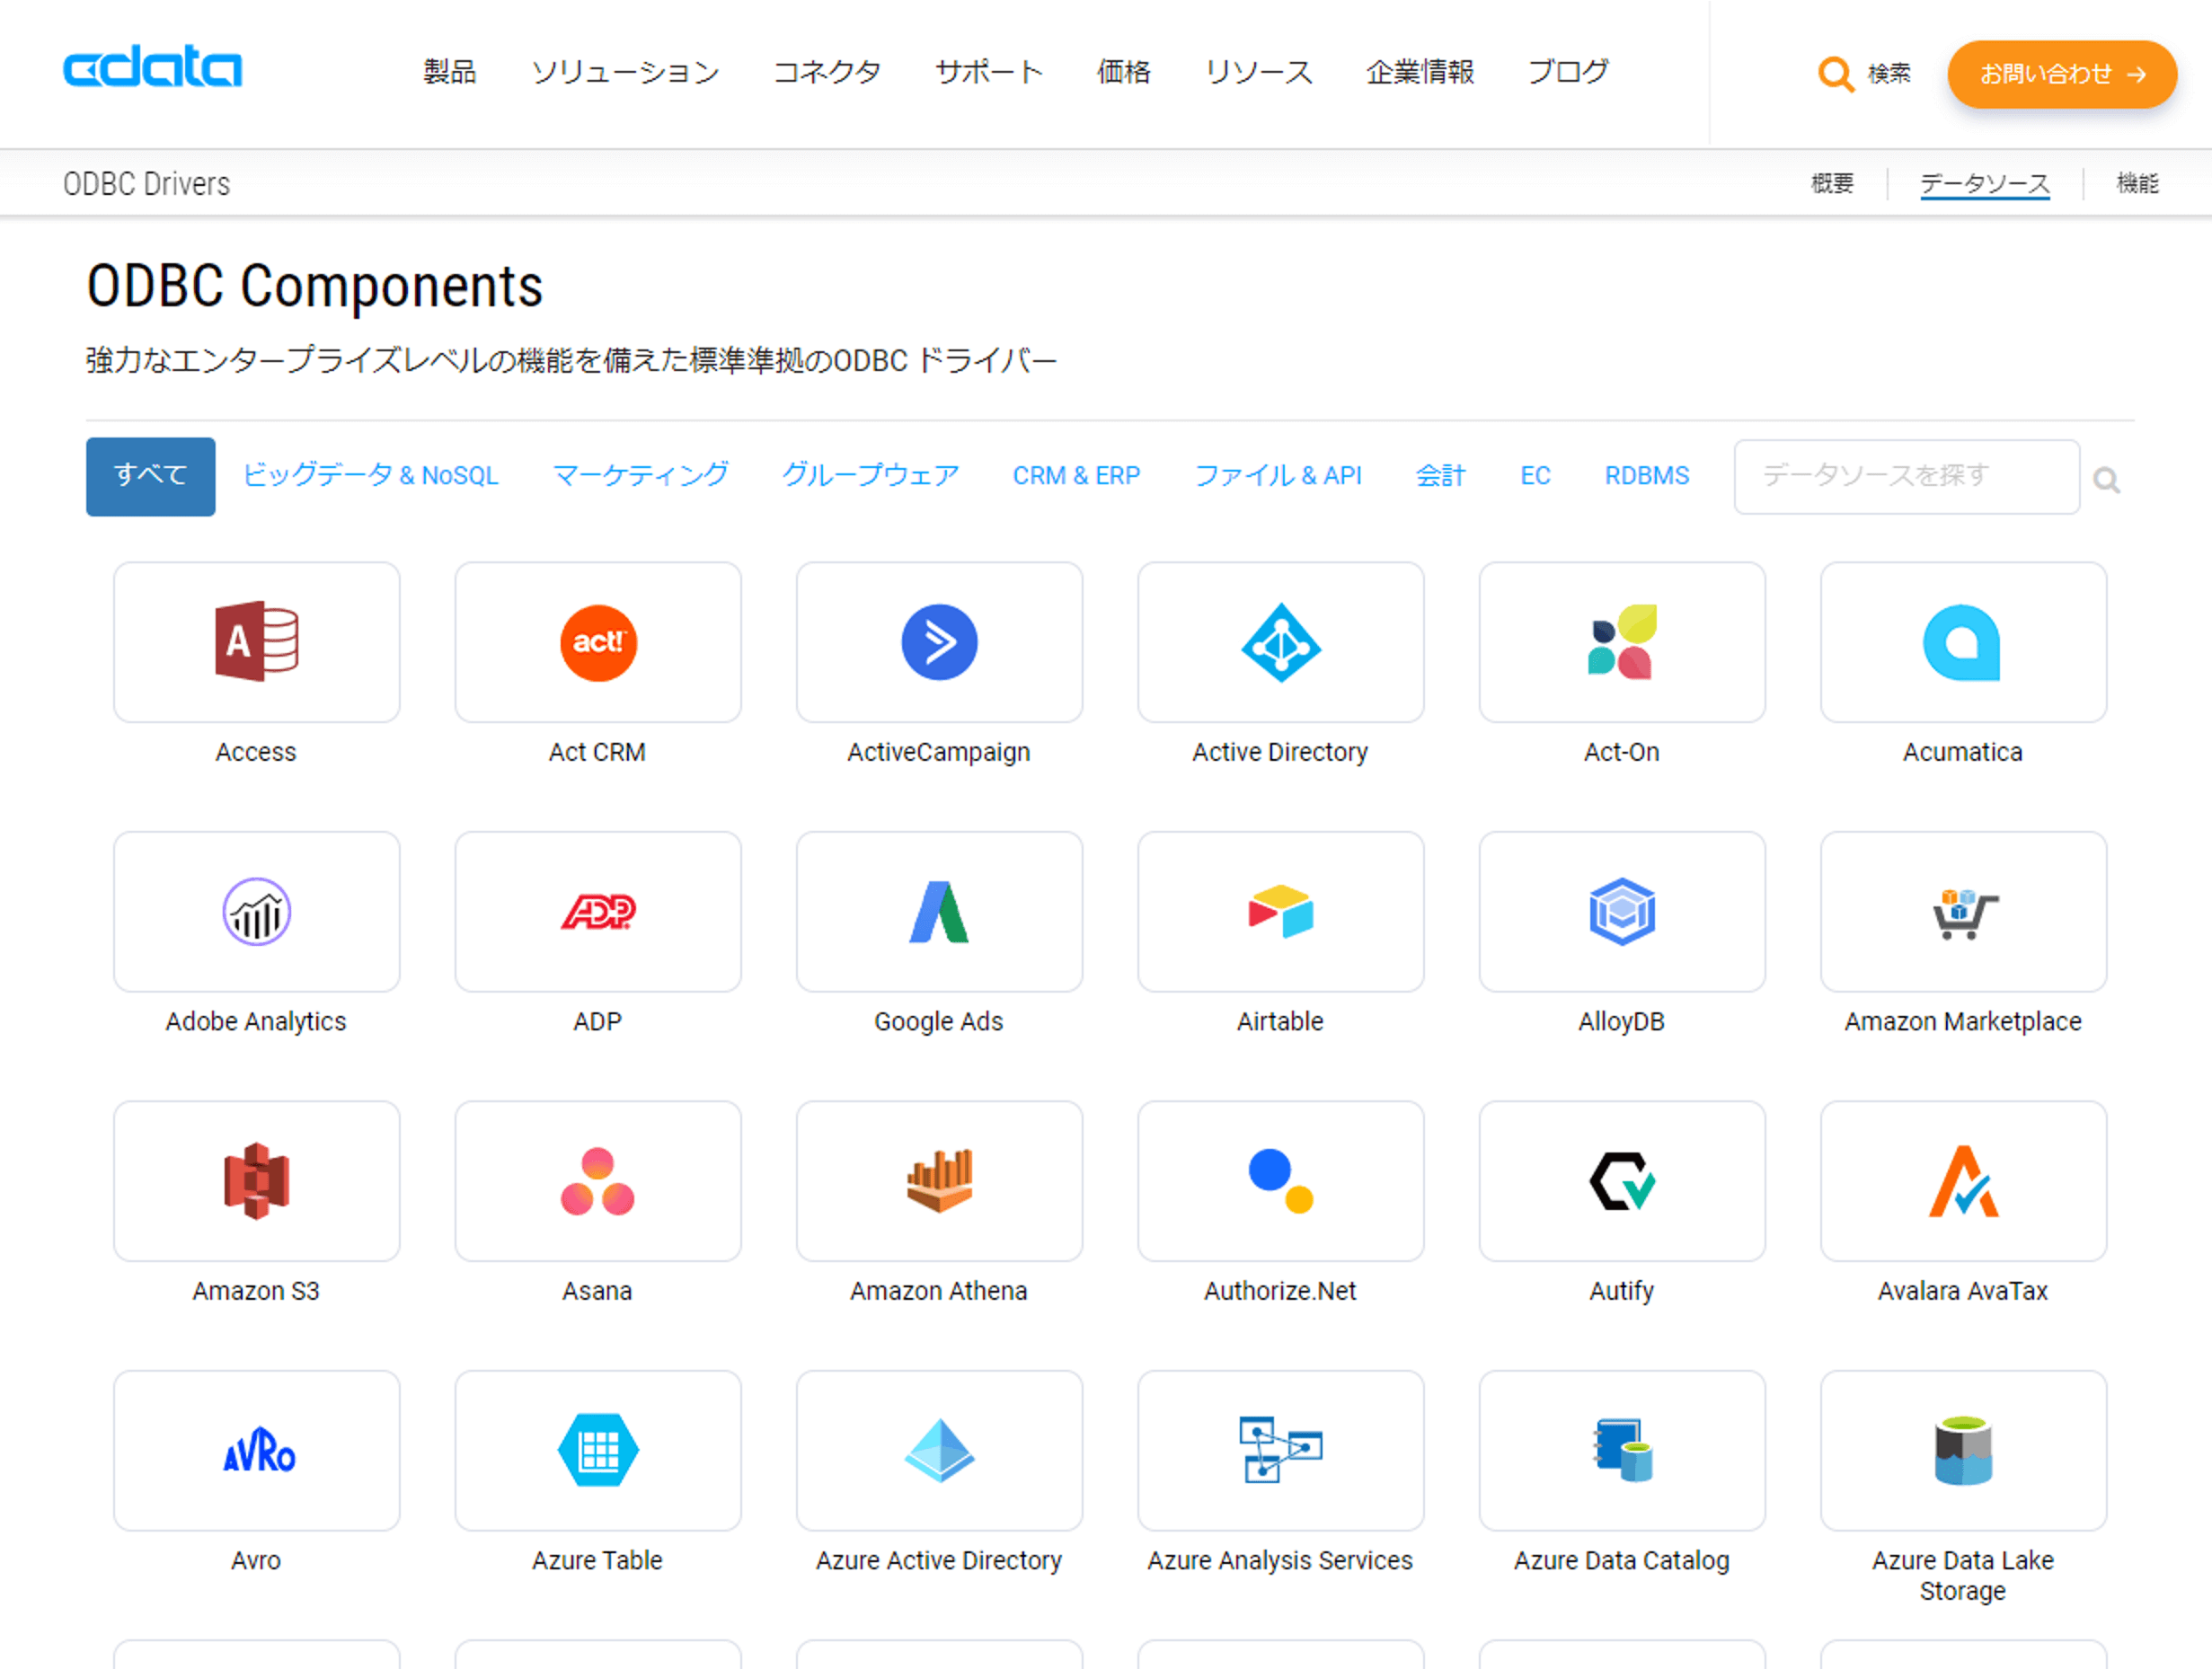The height and width of the screenshot is (1669, 2212).
Task: Click the Autify logo tile
Action: (x=1621, y=1180)
